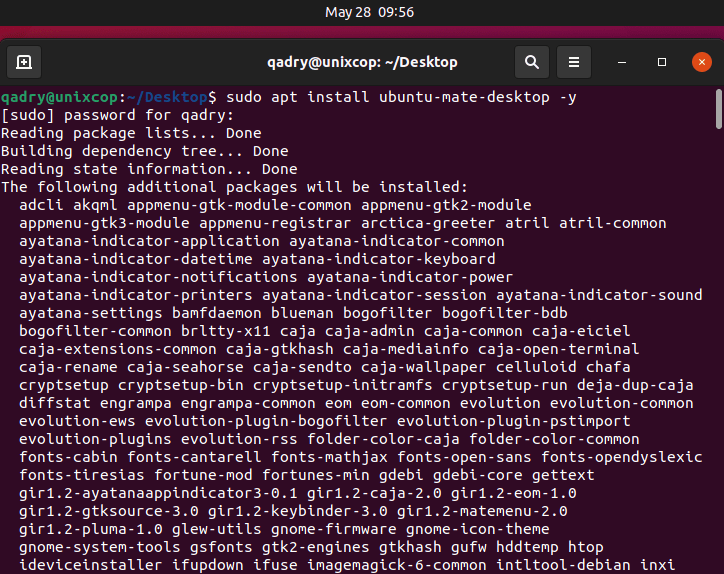Viewport: 724px width, 574px height.
Task: Click the package name folder-color-common
Action: pos(554,440)
